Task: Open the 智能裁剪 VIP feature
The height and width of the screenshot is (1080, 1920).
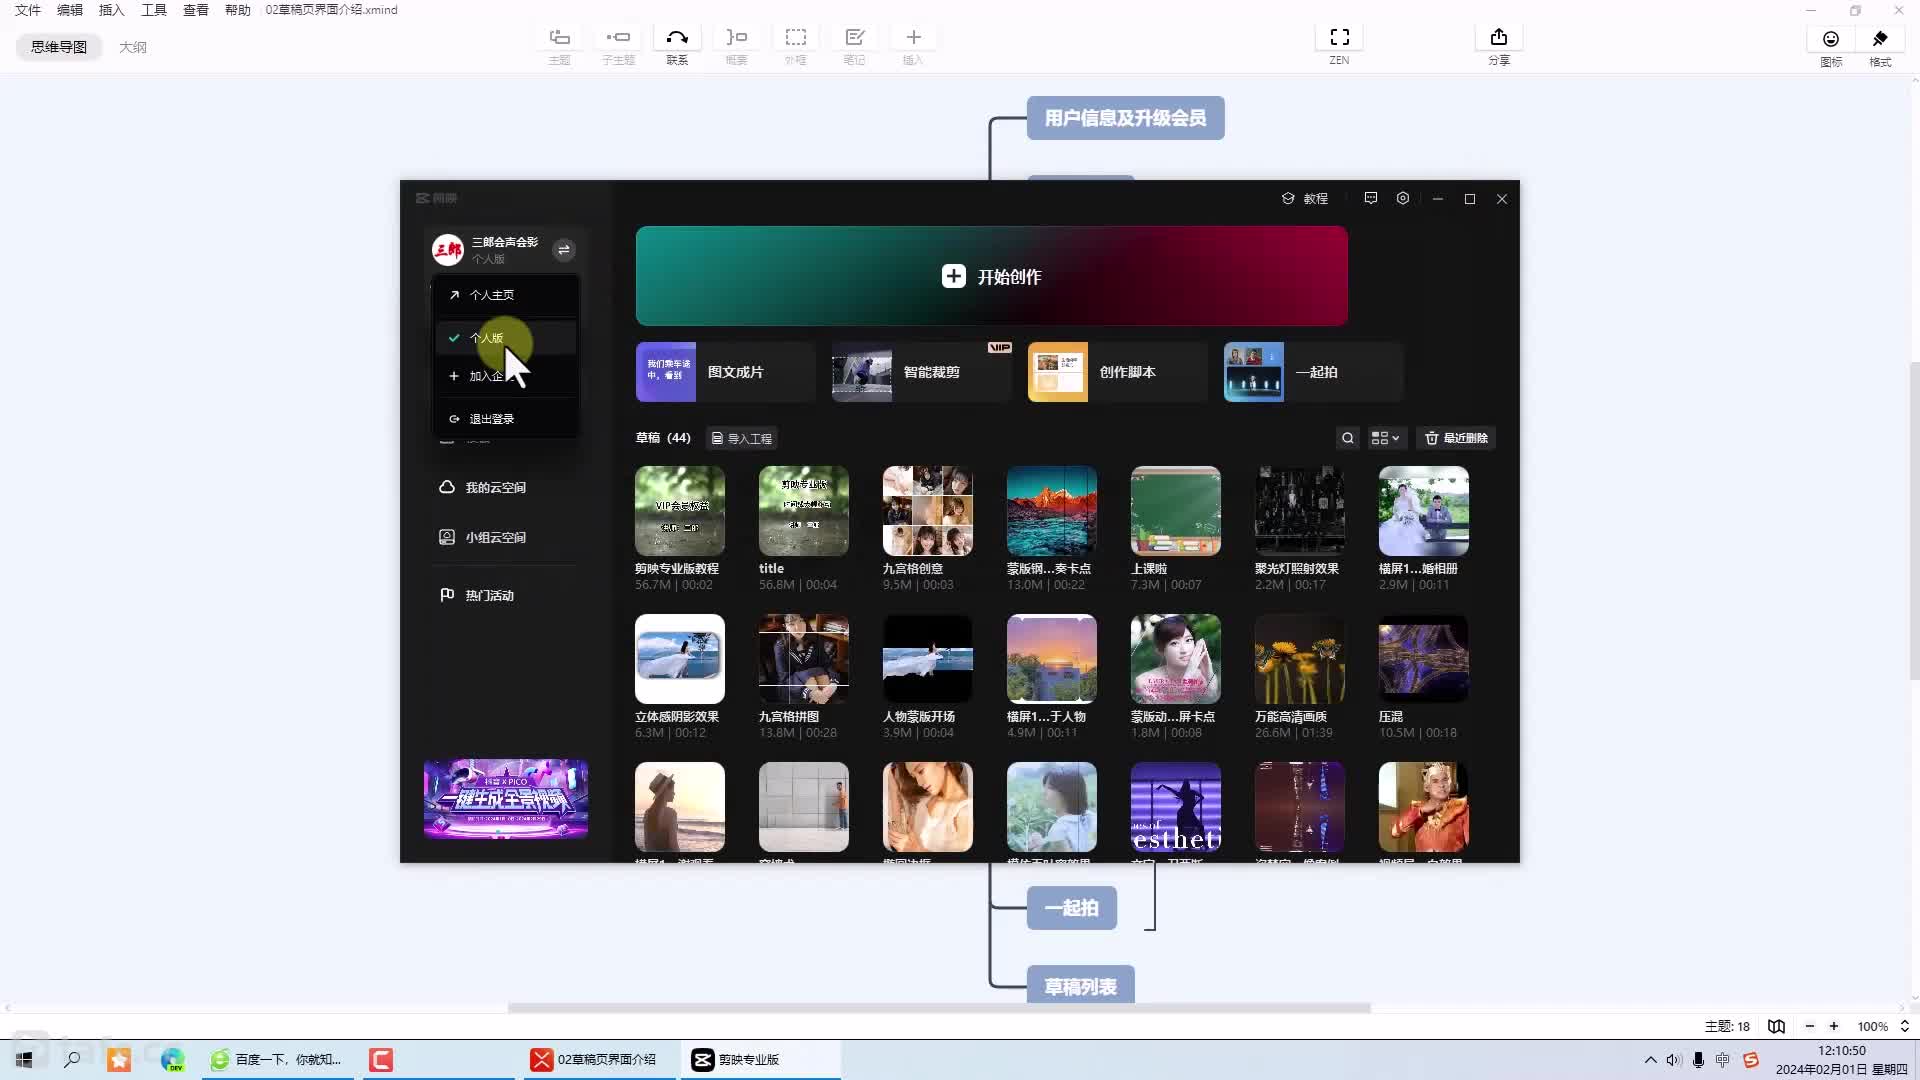Action: click(x=922, y=372)
